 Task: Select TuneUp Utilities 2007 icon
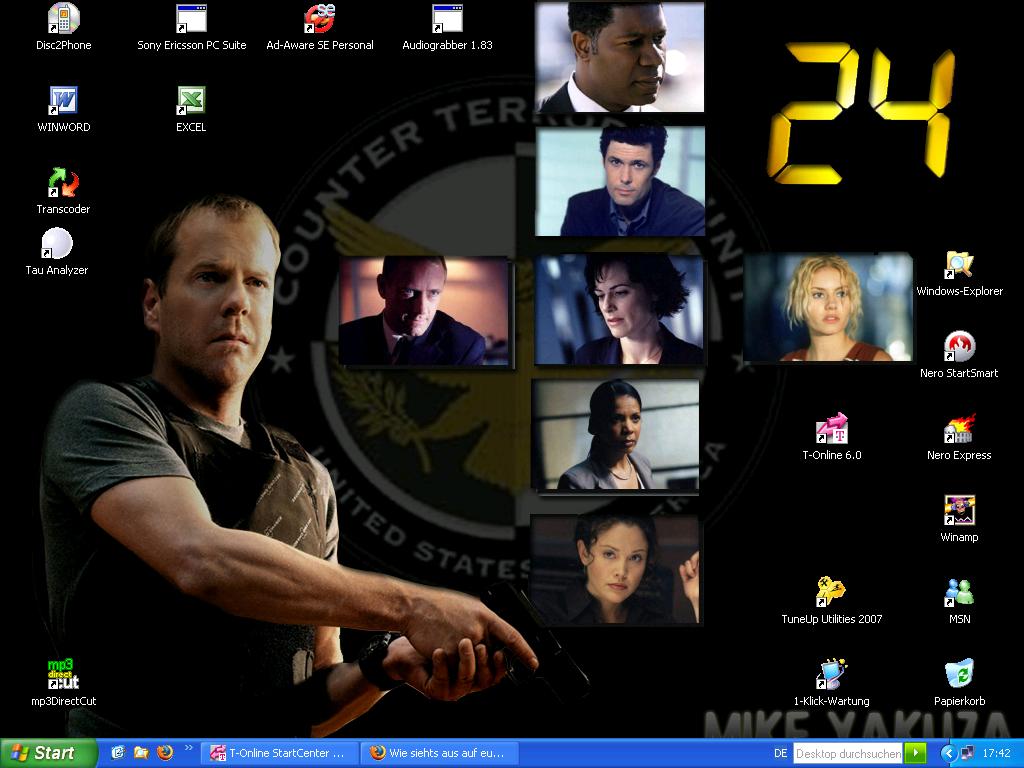(831, 593)
